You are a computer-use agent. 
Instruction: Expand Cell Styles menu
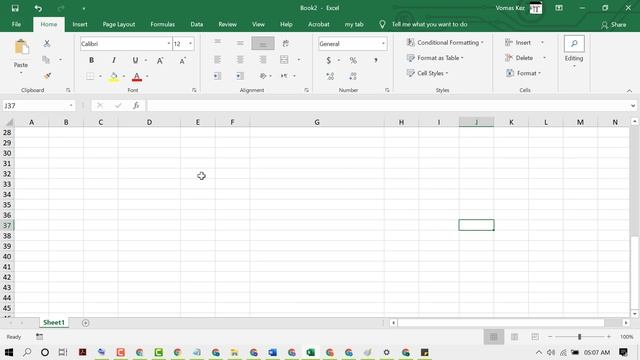(x=427, y=73)
